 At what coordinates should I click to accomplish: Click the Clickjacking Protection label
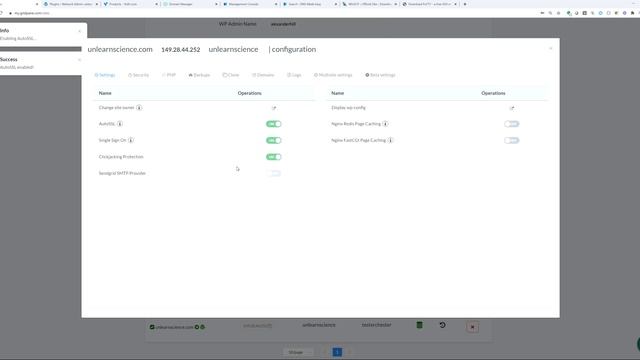[x=121, y=157]
